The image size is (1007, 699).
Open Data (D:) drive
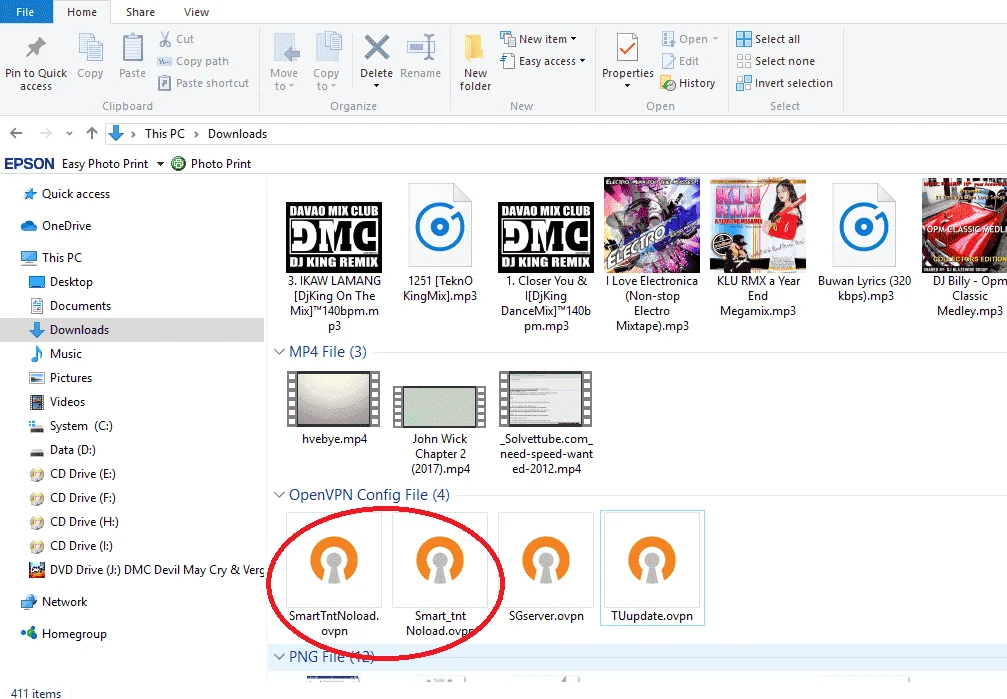pyautogui.click(x=62, y=450)
